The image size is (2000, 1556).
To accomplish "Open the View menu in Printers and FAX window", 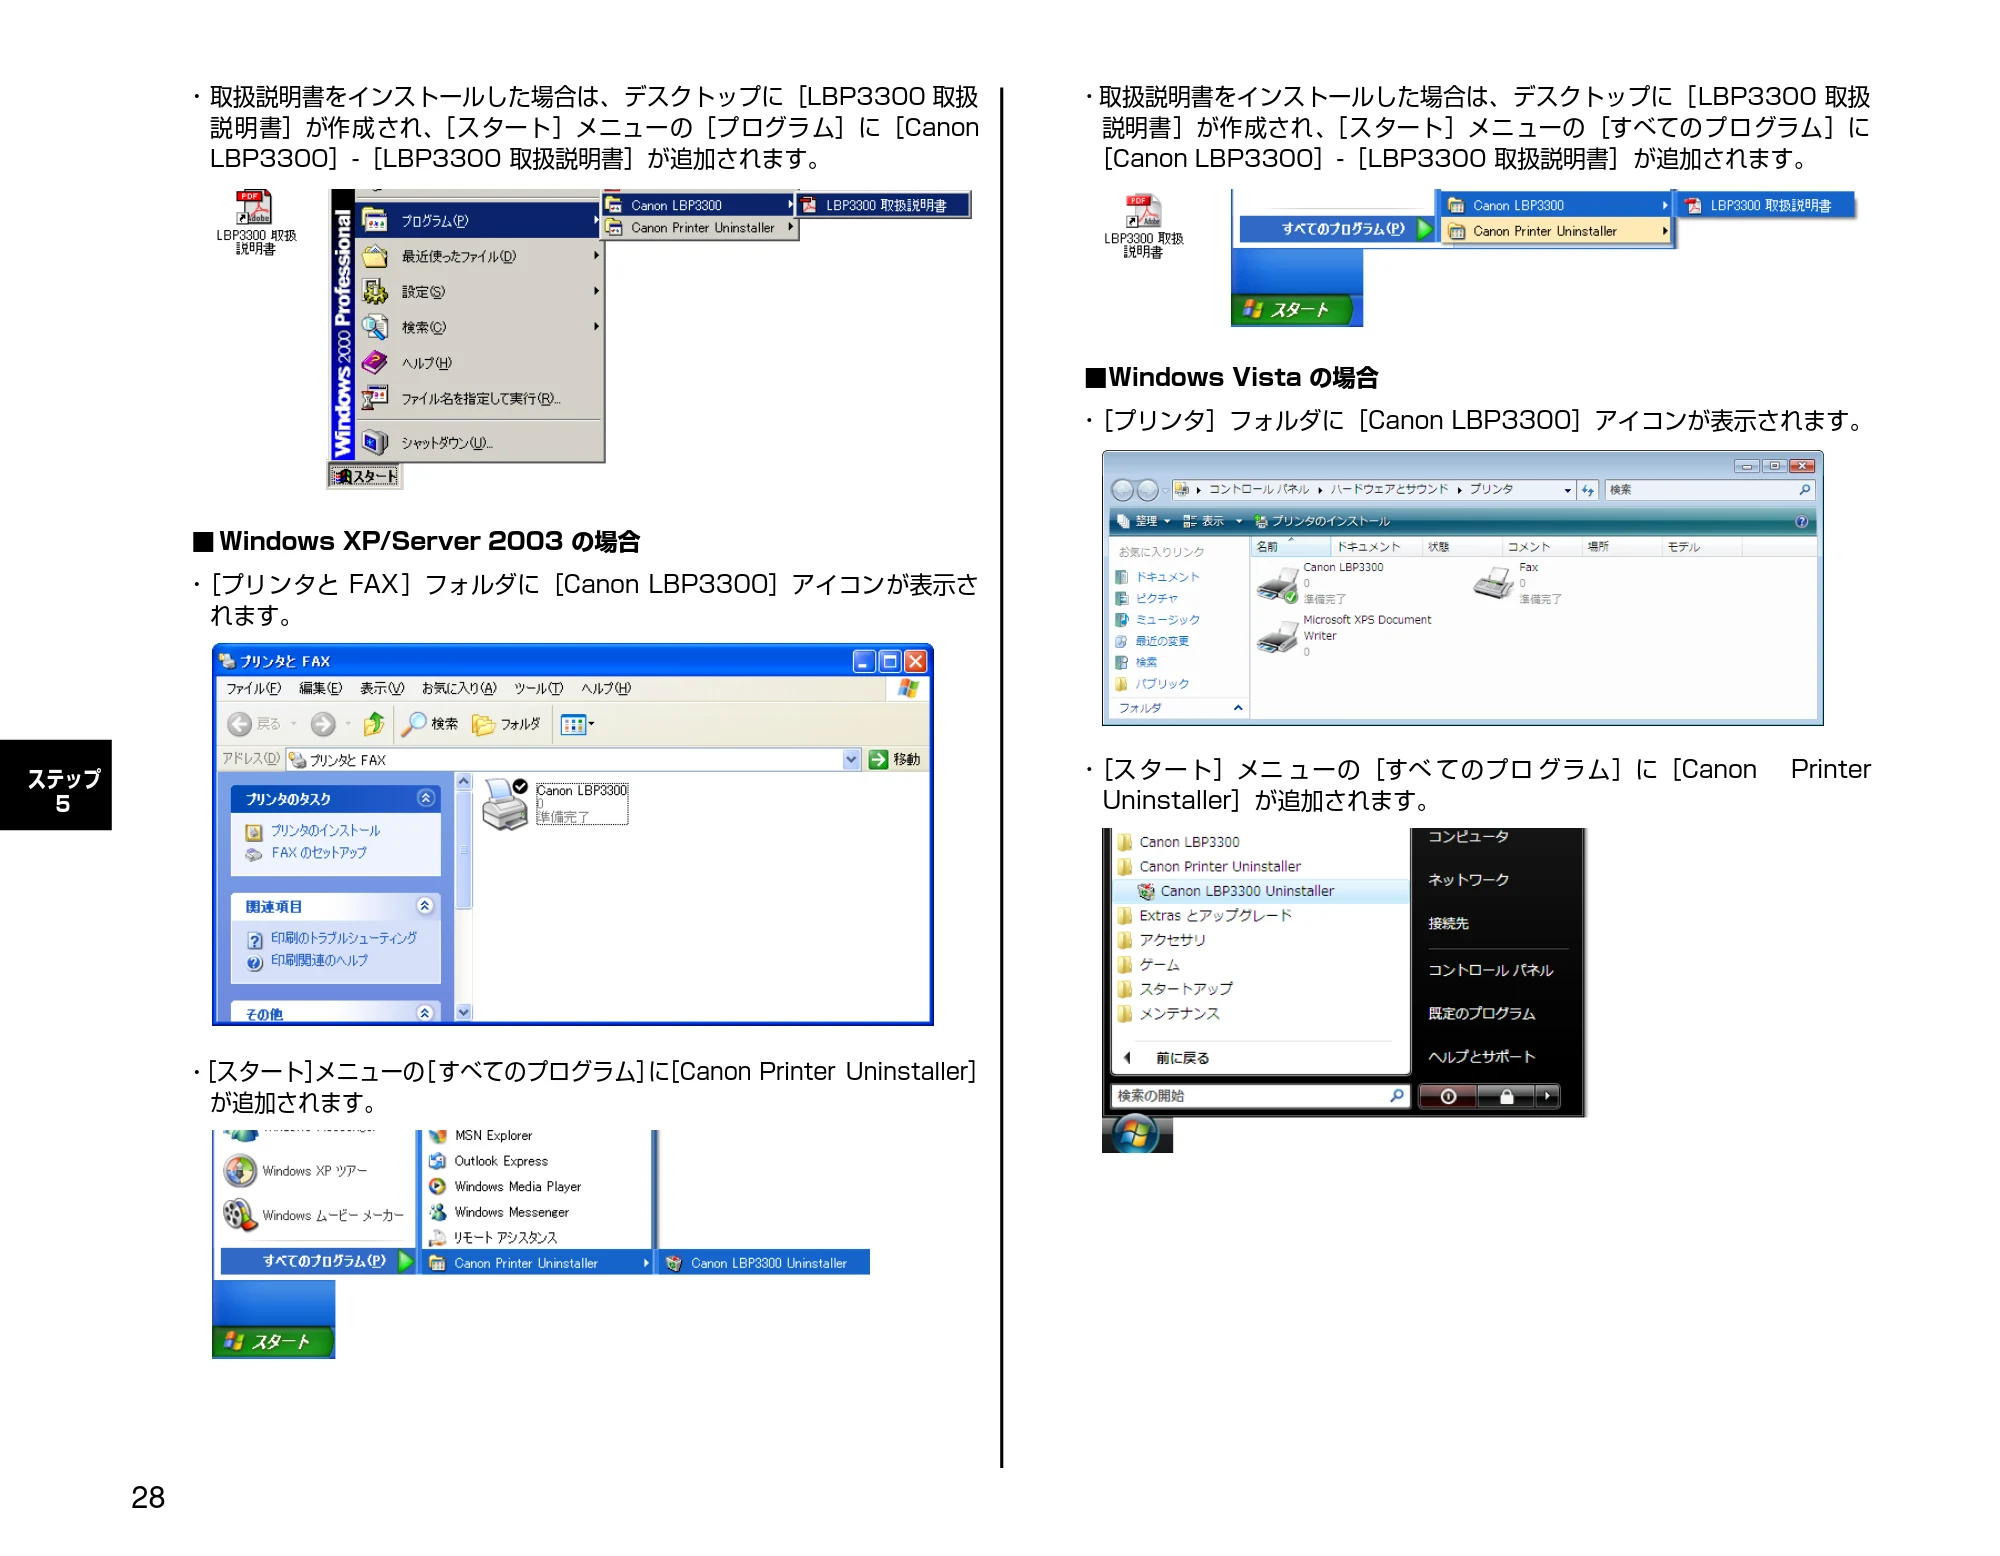I will pos(382,688).
